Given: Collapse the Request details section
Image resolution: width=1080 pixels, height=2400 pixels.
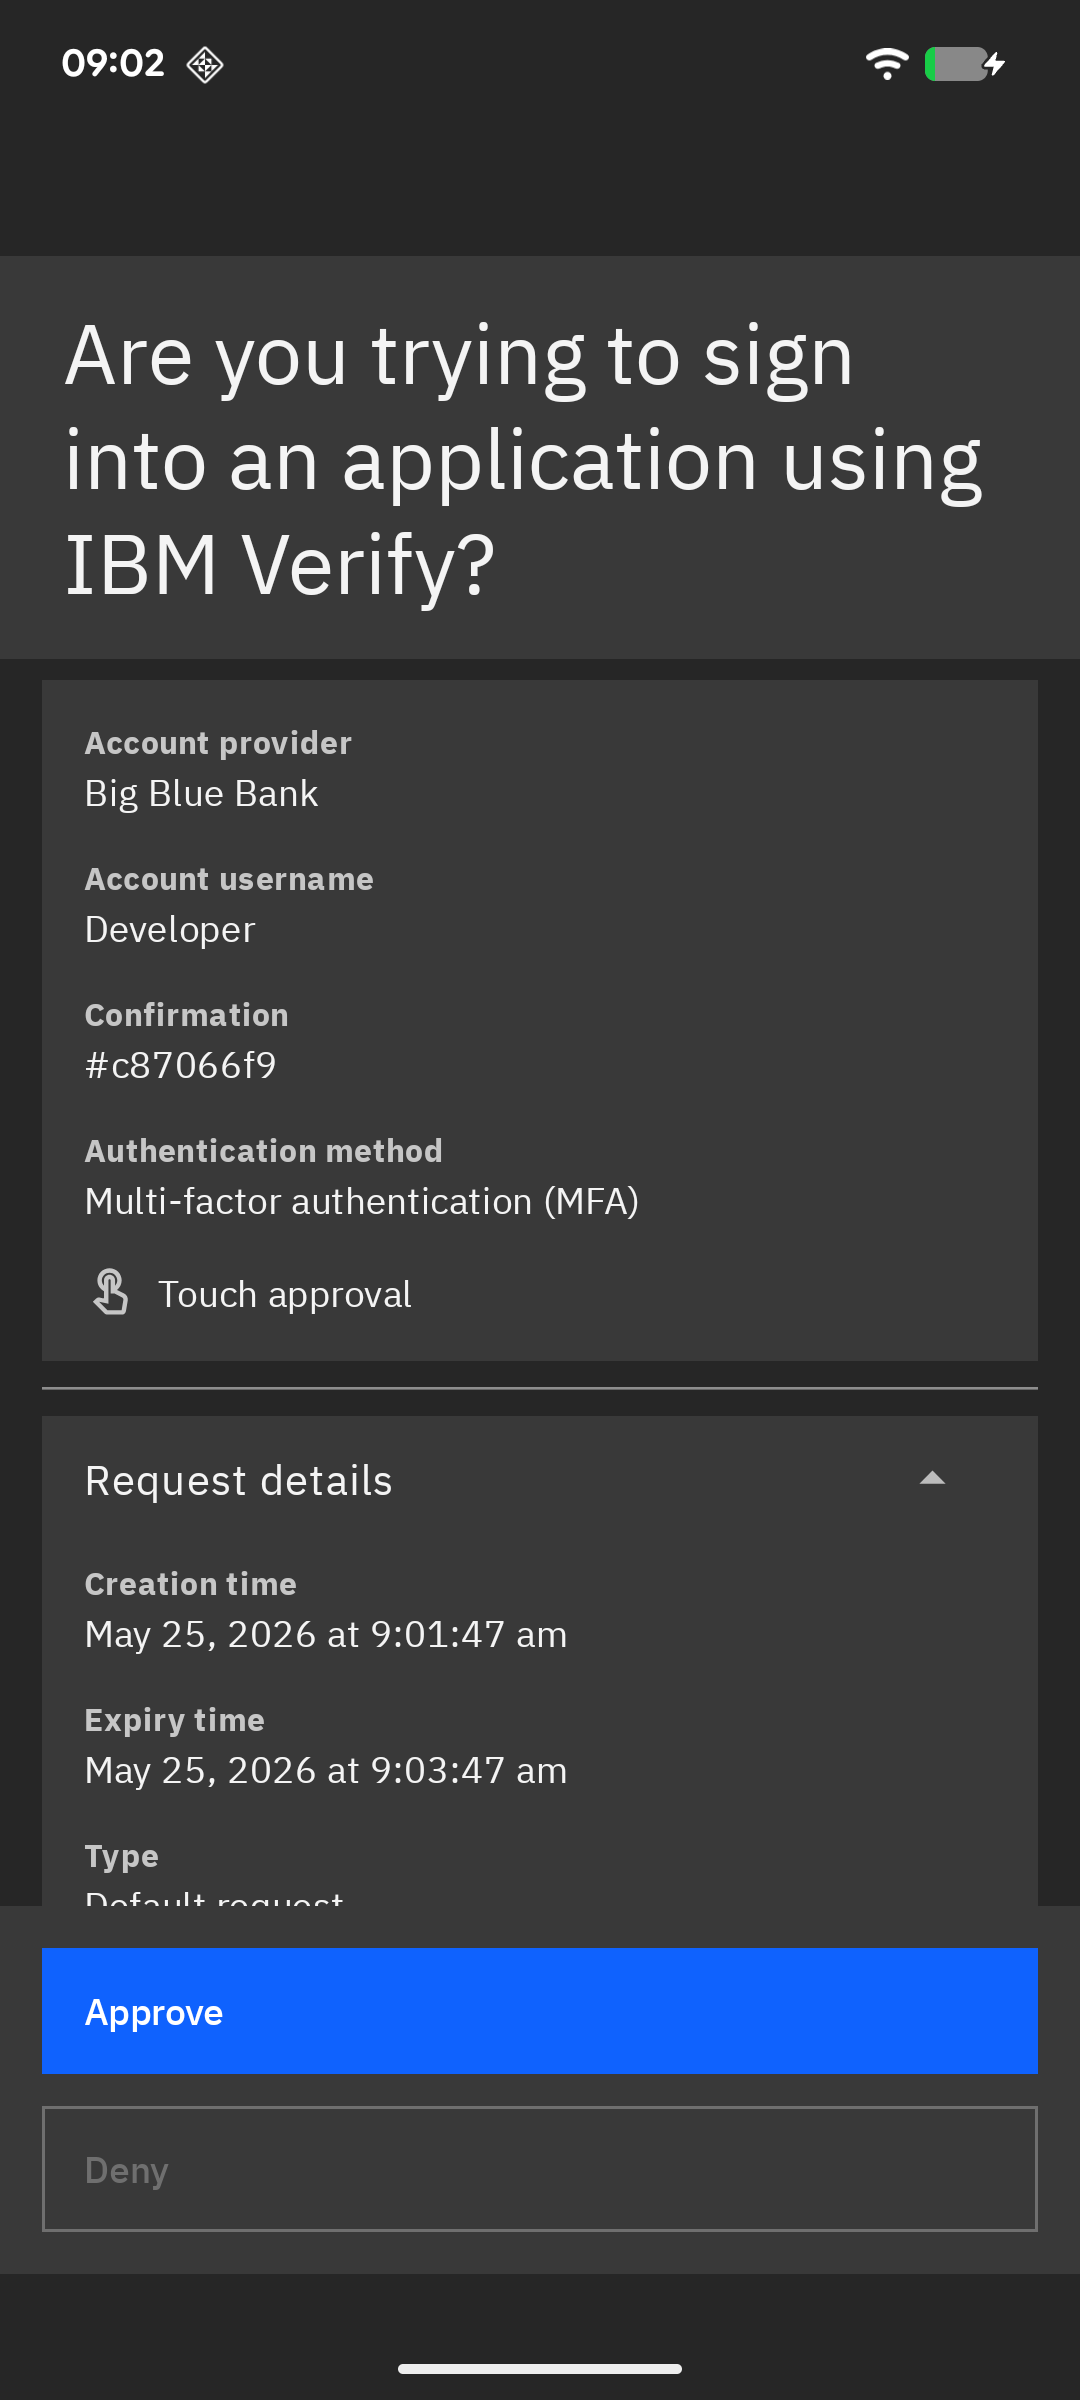Looking at the screenshot, I should (x=932, y=1478).
